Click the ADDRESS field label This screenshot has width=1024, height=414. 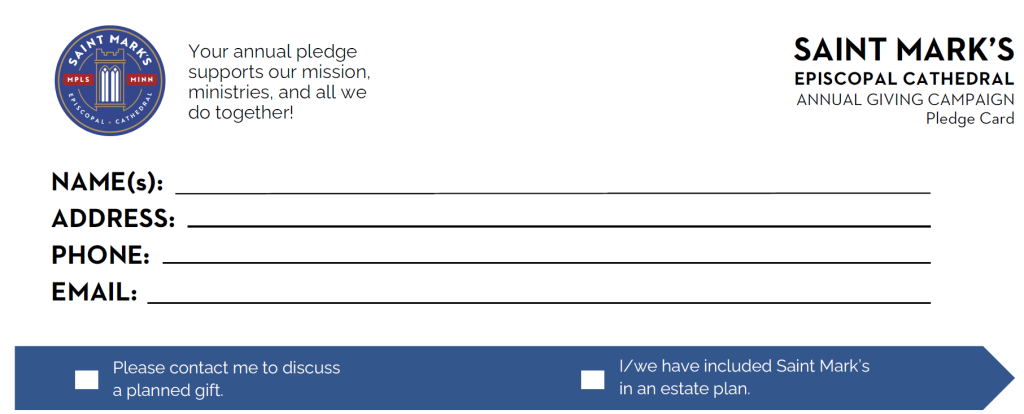pyautogui.click(x=113, y=219)
